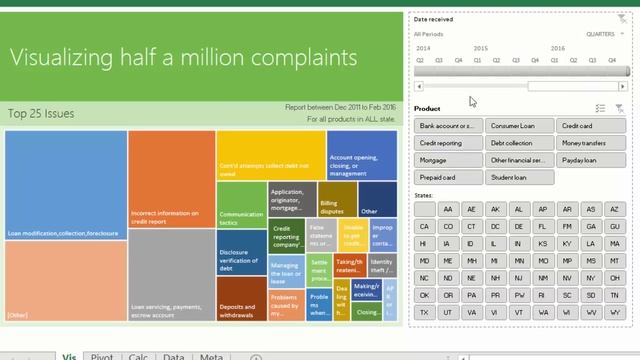Click the Top 25 Issues heading
Image resolution: width=640 pixels, height=360 pixels.
click(x=41, y=113)
